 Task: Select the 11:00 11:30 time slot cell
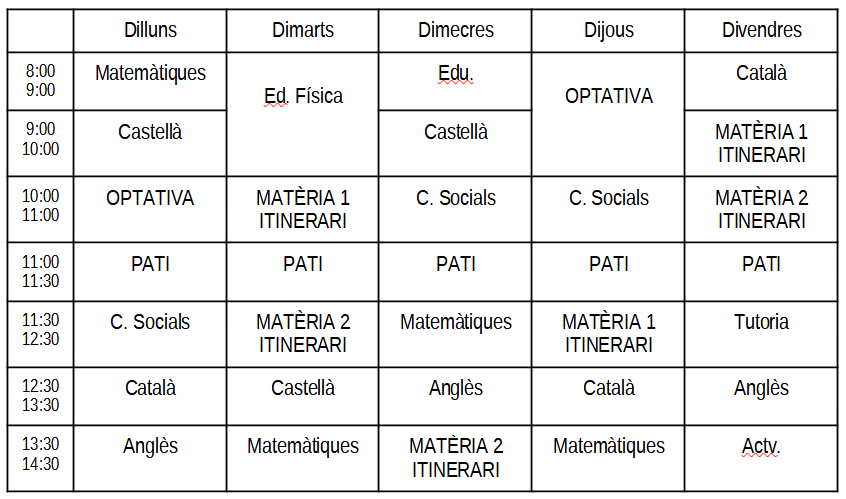click(41, 271)
